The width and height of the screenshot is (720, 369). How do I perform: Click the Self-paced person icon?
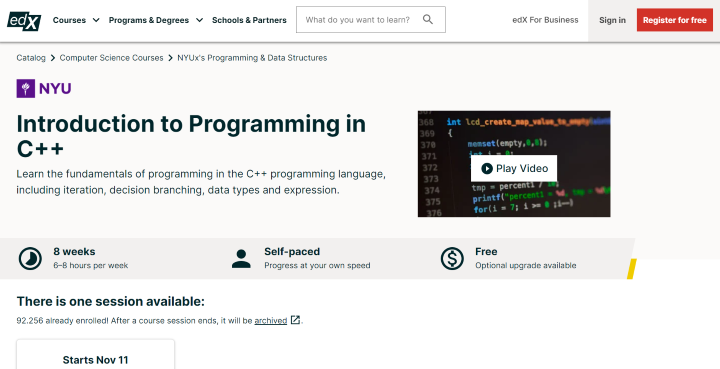(241, 258)
